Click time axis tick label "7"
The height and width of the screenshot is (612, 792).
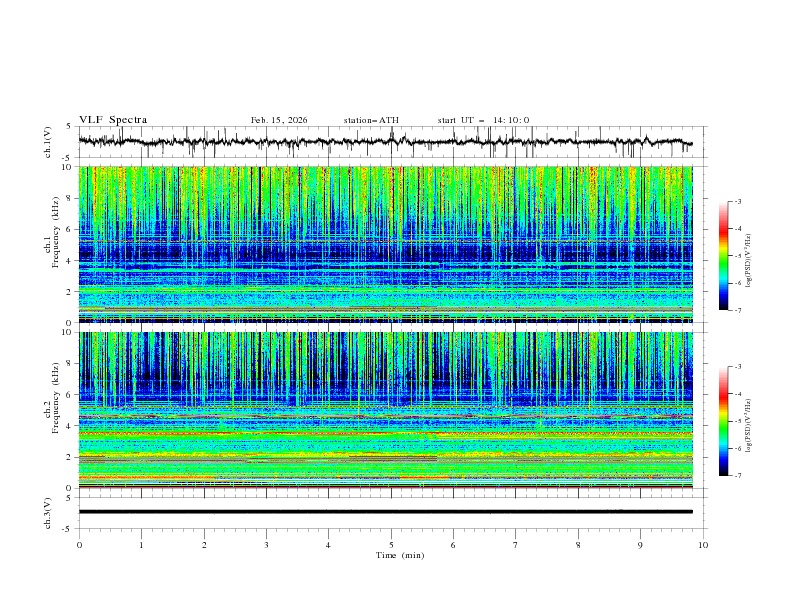[x=516, y=545]
